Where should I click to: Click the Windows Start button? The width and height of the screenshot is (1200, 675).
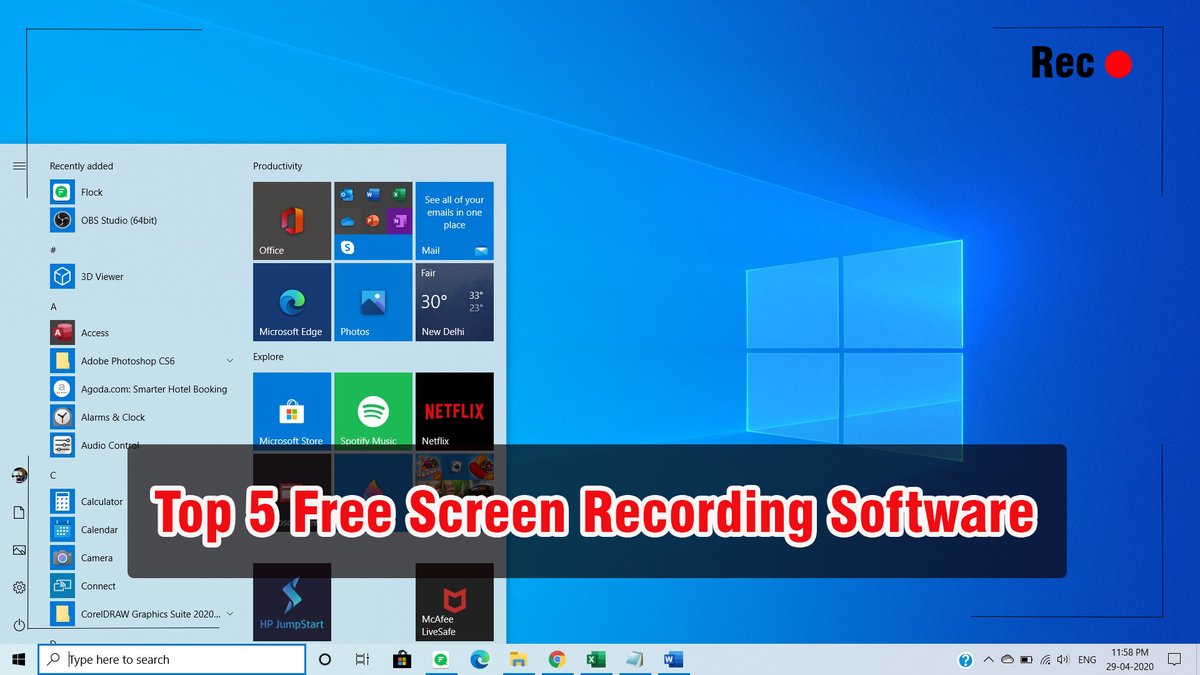coord(18,660)
